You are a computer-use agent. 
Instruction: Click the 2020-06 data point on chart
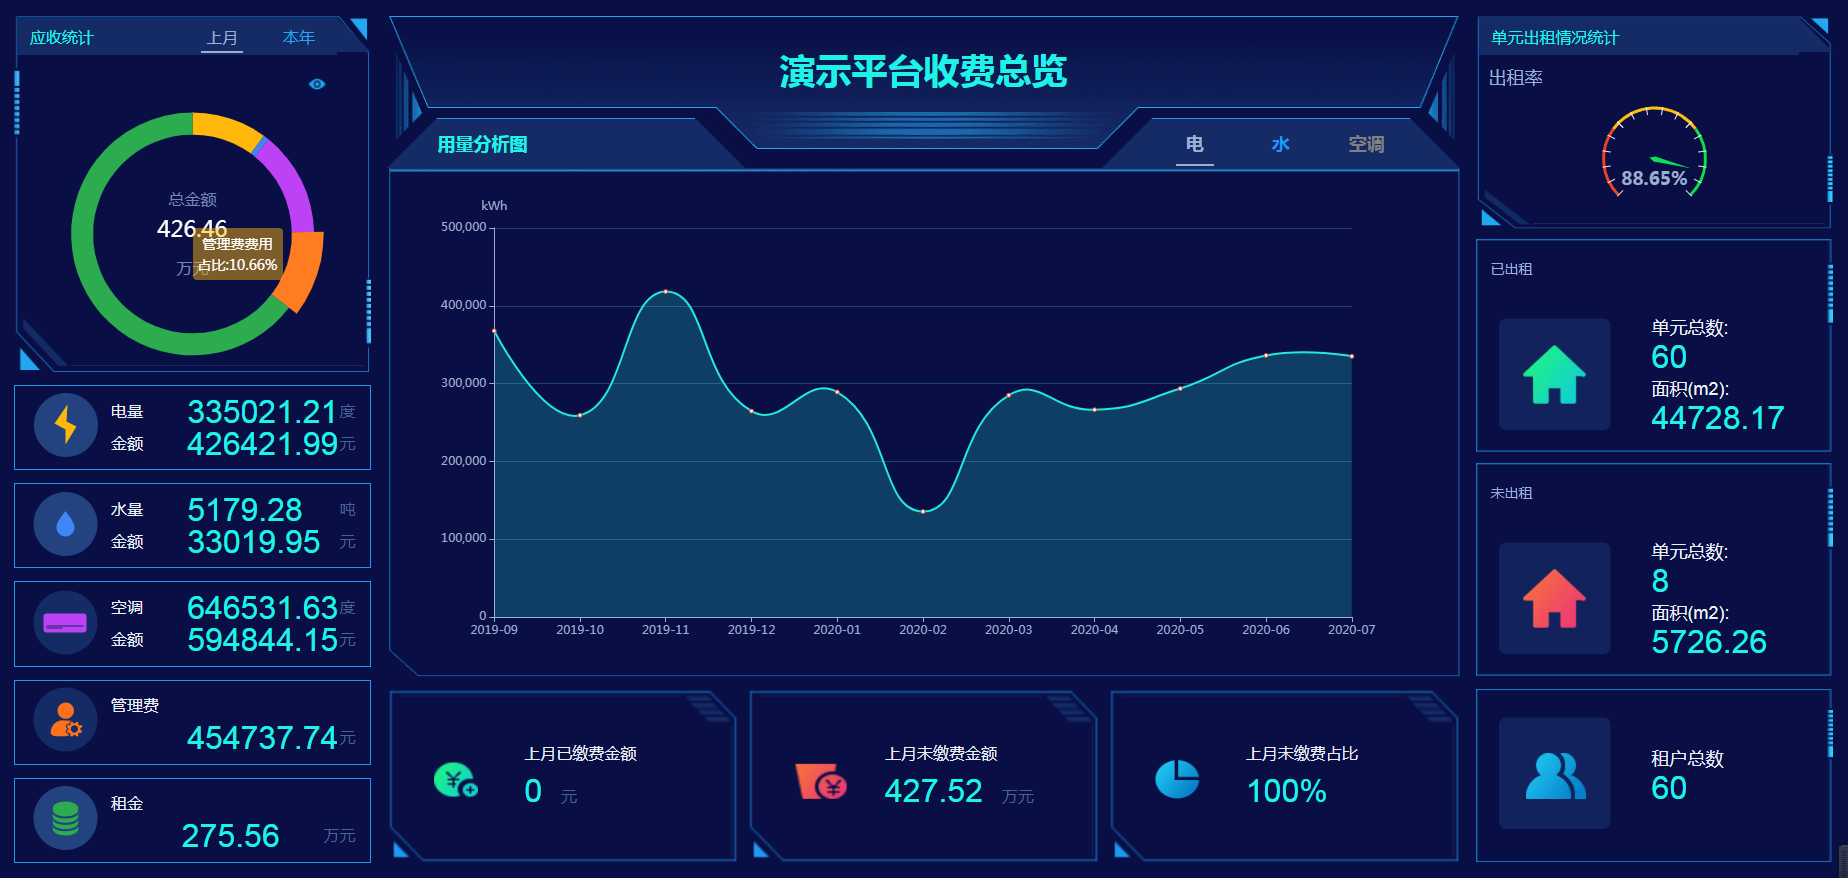point(1266,355)
